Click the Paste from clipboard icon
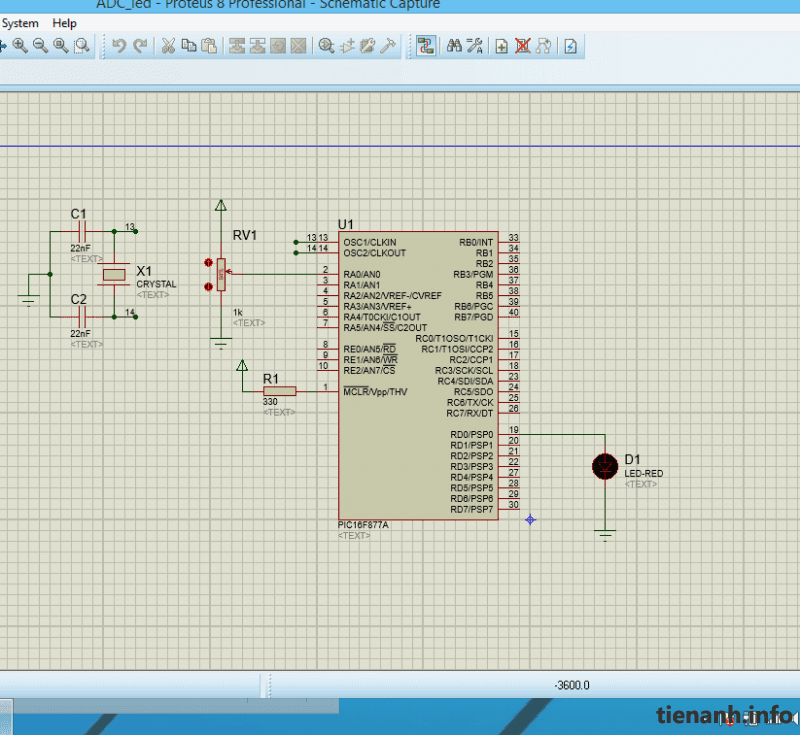Image resolution: width=800 pixels, height=735 pixels. [x=208, y=45]
